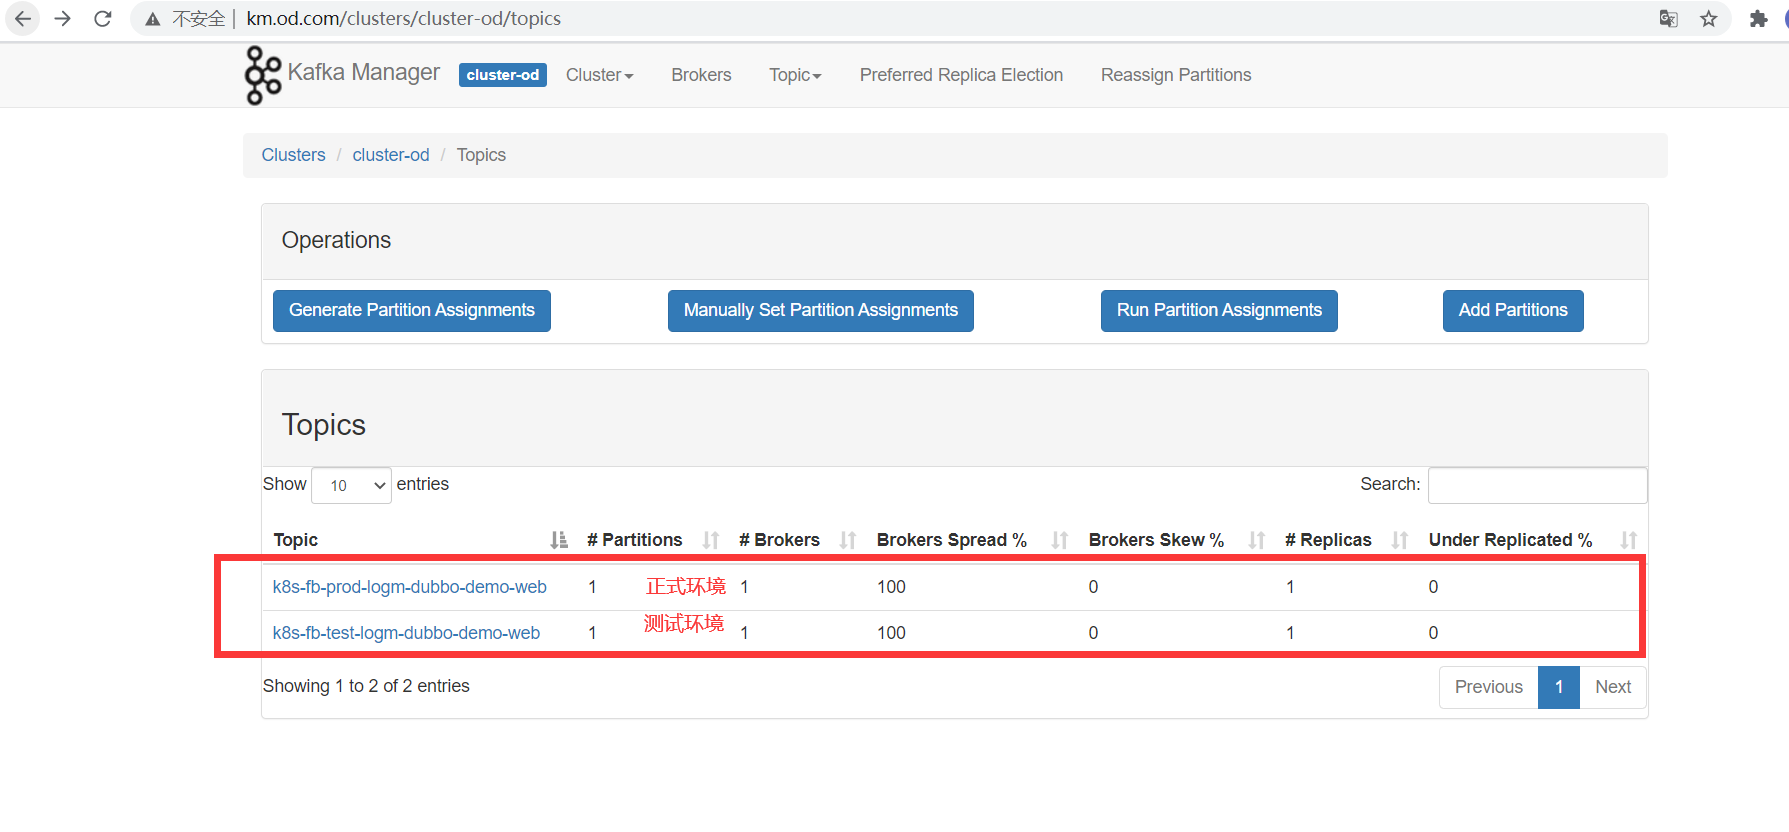Click the browser address bar URL
The height and width of the screenshot is (832, 1789).
click(x=404, y=19)
